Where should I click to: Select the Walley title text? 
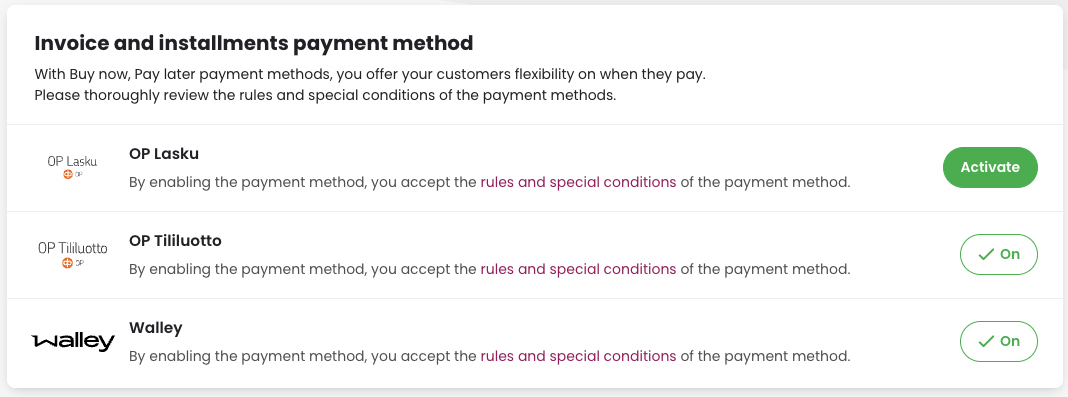point(155,328)
